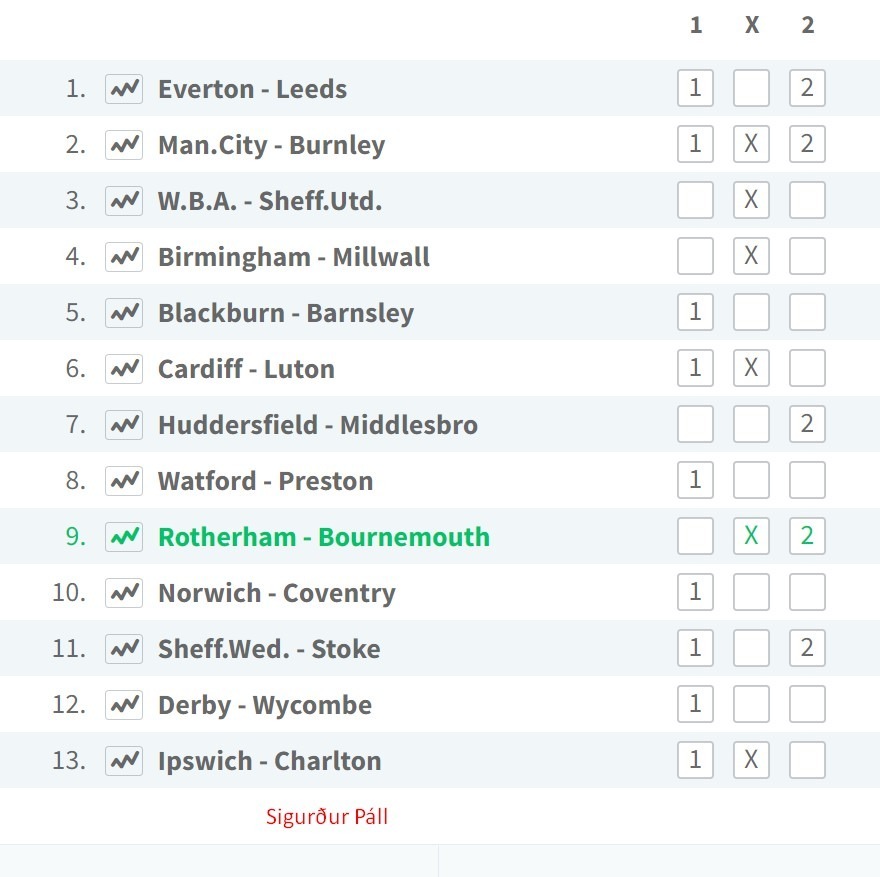Deselect the 1 box for Watford - Preston

[695, 480]
